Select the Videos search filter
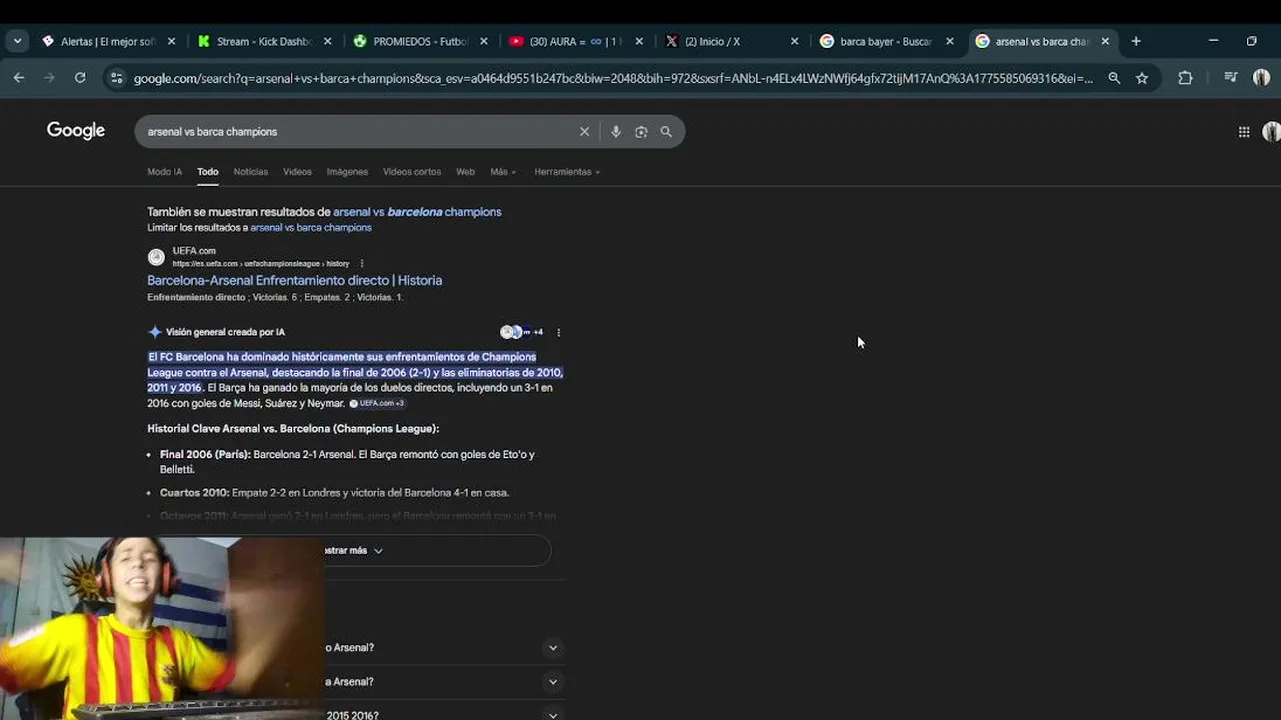1281x720 pixels. point(297,172)
